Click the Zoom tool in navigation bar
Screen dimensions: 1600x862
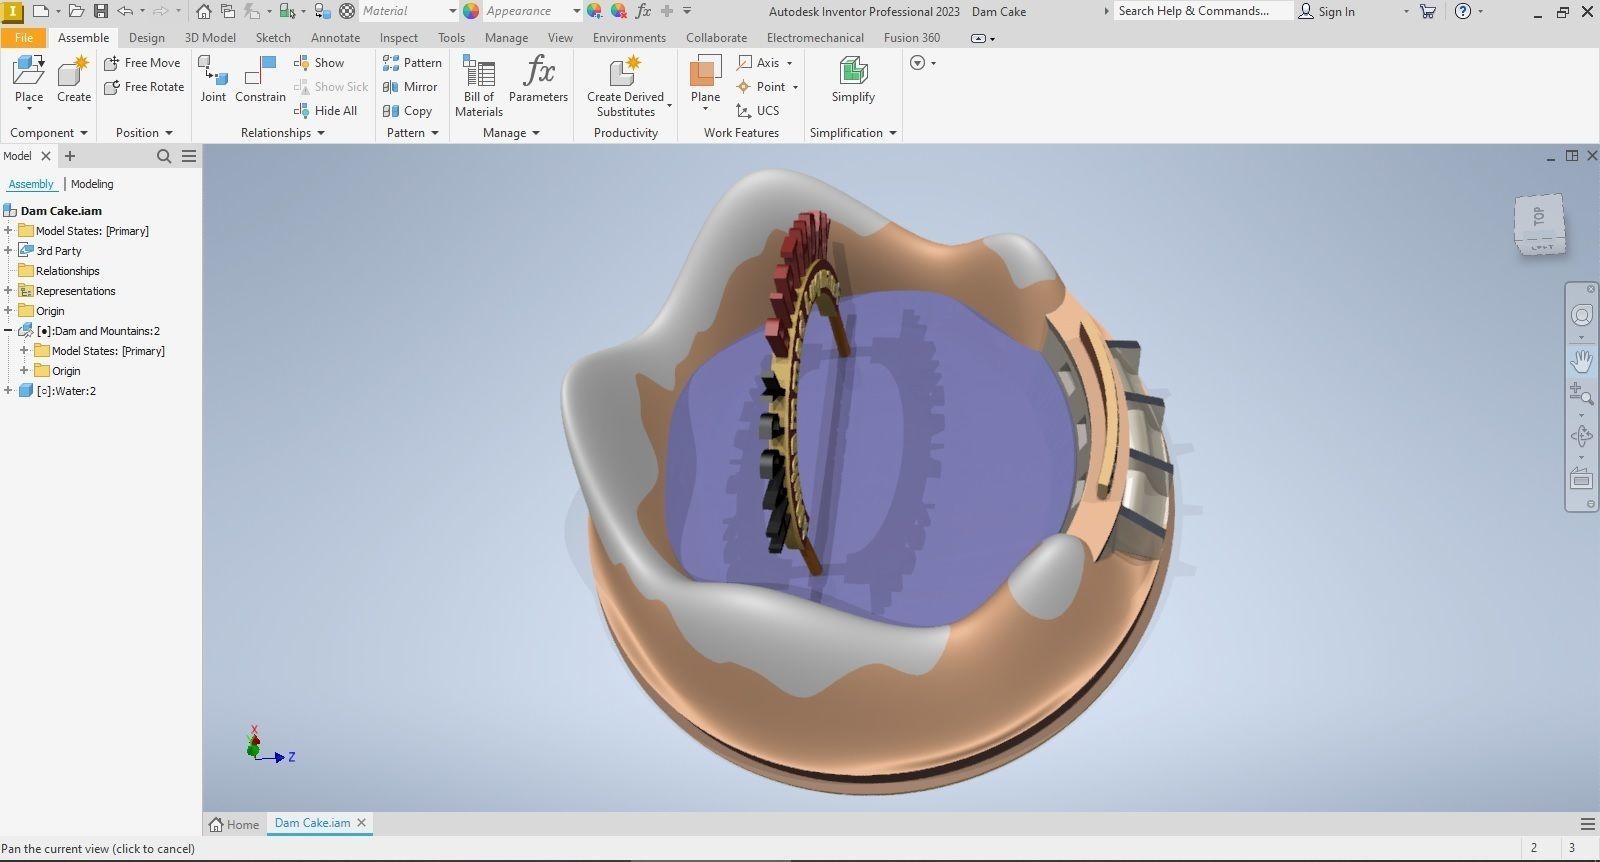point(1581,394)
